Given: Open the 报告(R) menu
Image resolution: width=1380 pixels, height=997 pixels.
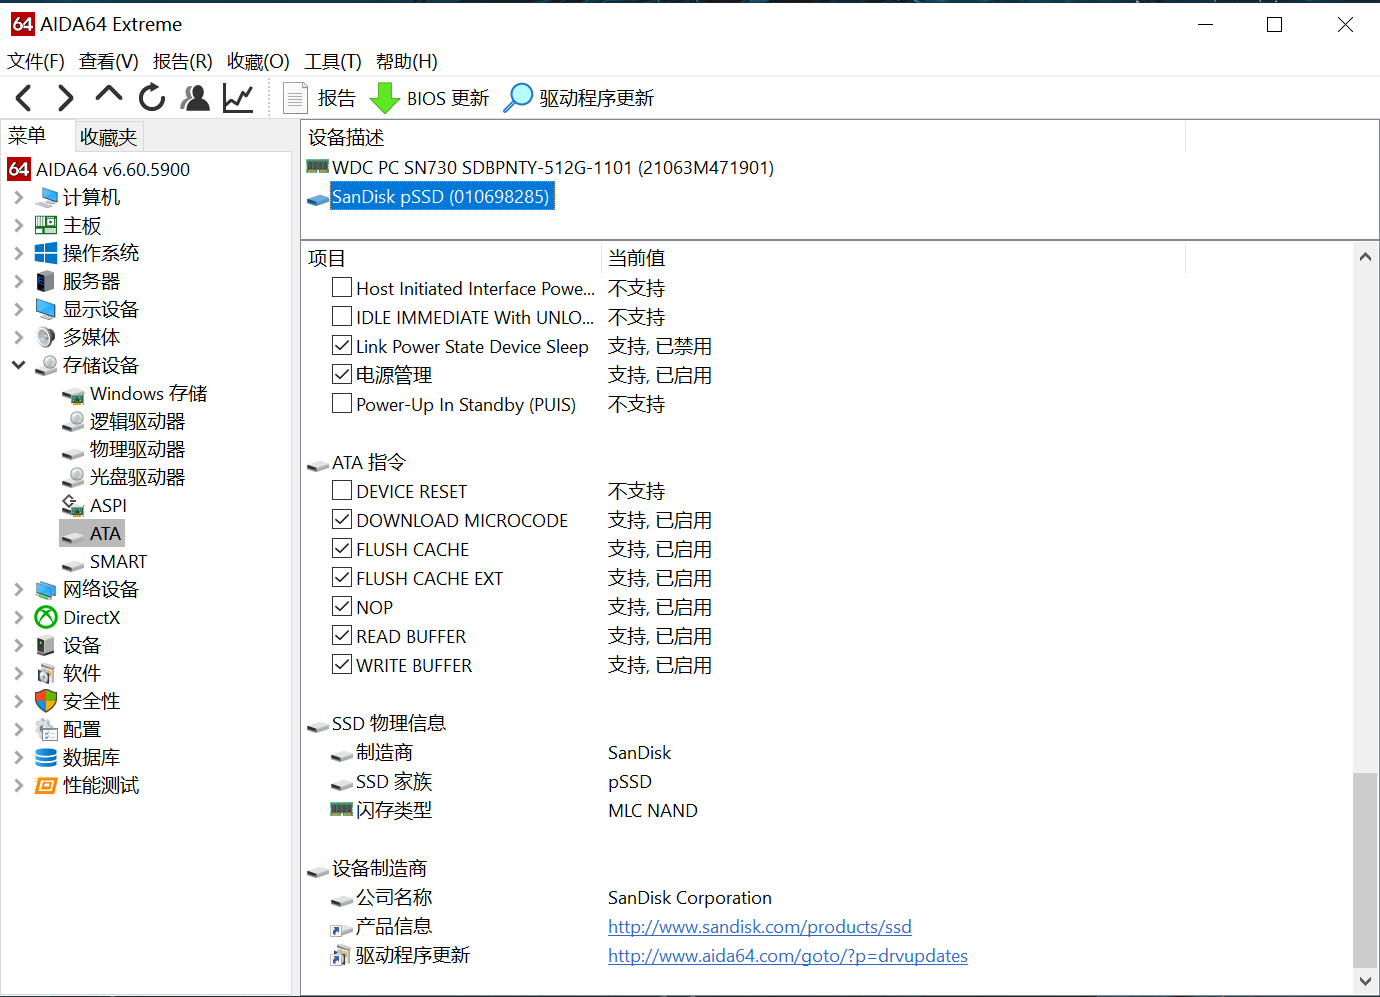Looking at the screenshot, I should (x=183, y=61).
